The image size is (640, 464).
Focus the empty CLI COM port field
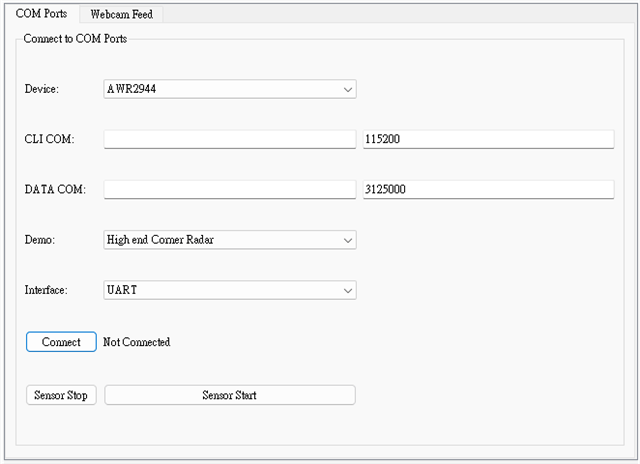tap(230, 139)
